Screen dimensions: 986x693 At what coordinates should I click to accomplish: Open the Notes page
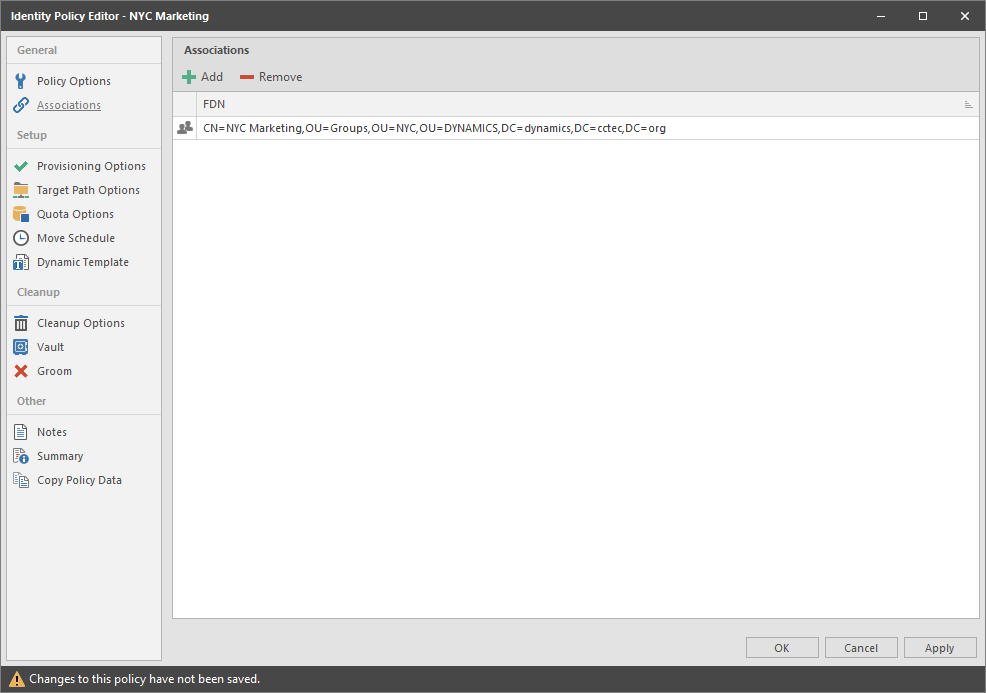(52, 432)
